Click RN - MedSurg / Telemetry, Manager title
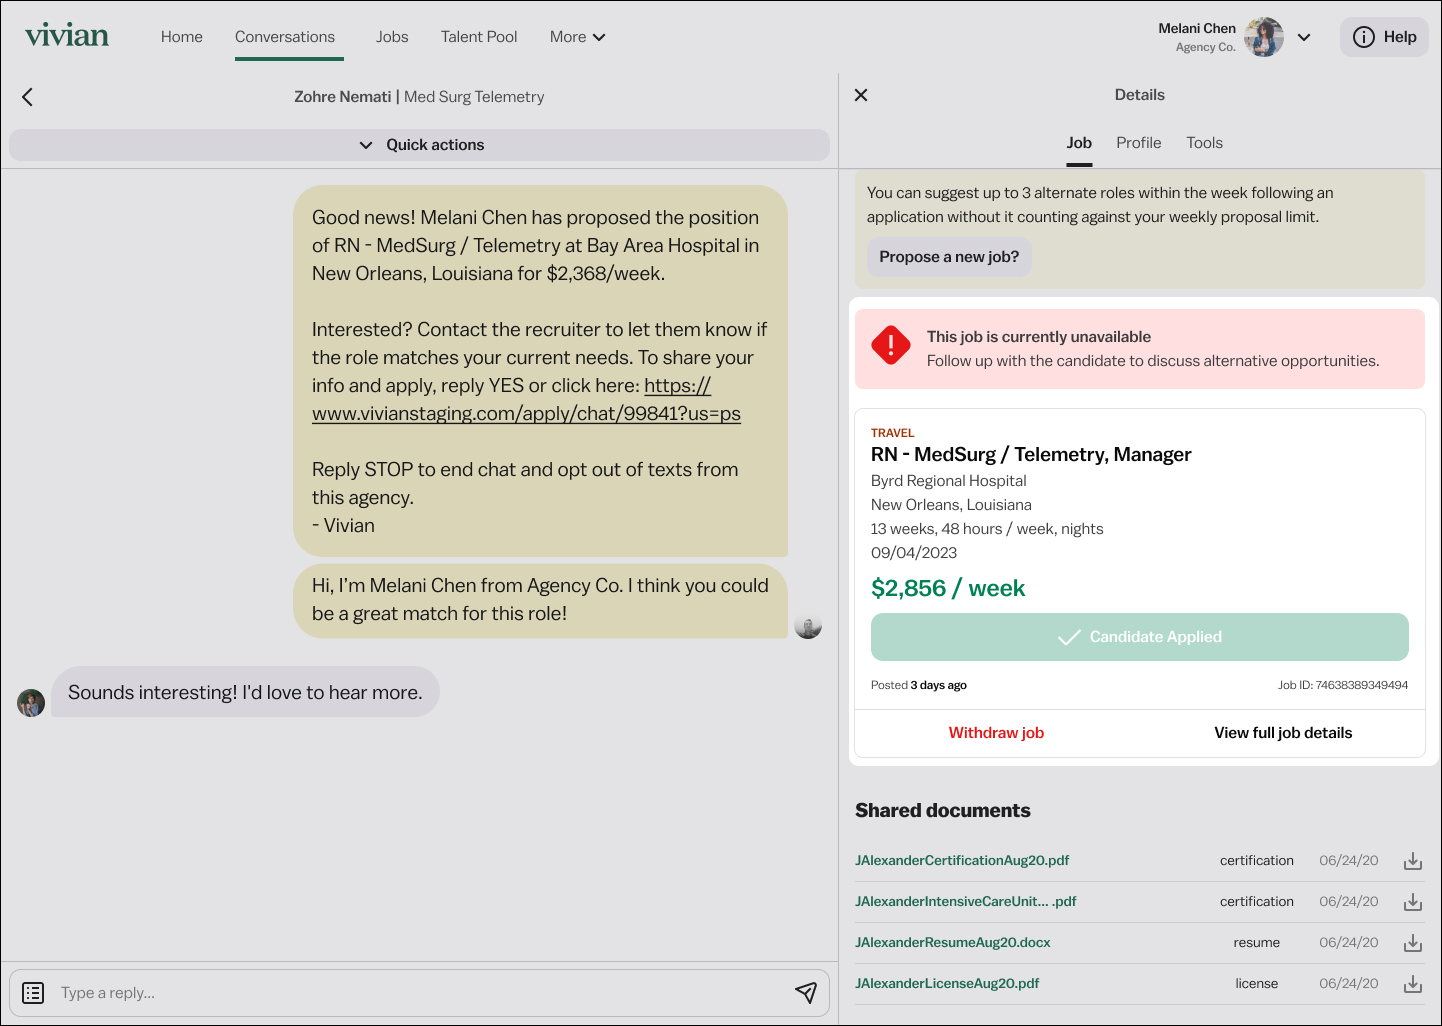 tap(1031, 455)
